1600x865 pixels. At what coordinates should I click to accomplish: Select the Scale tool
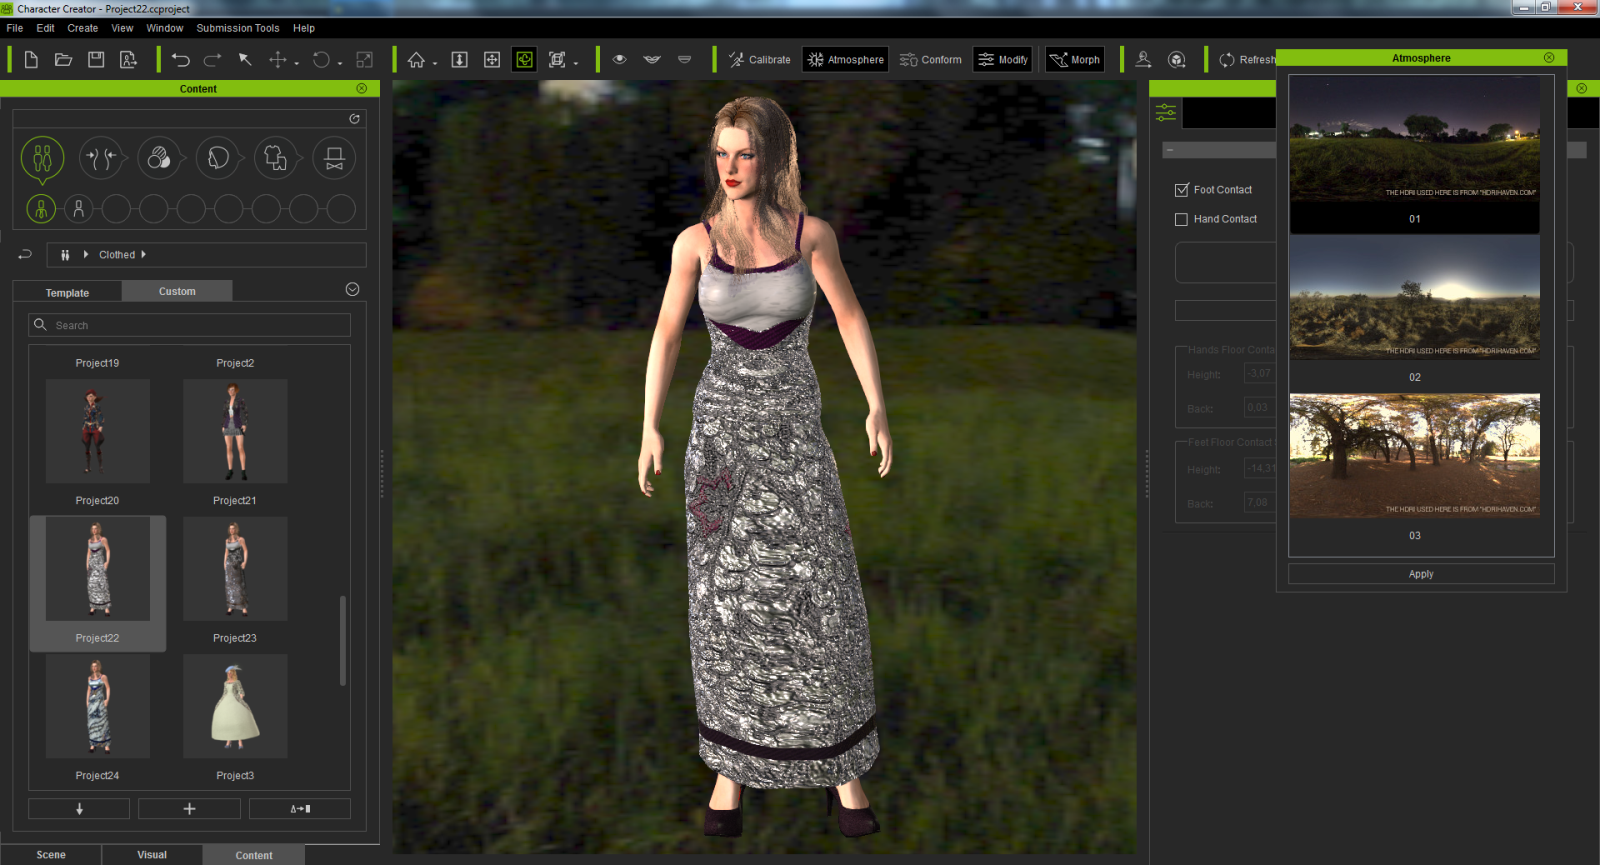[365, 60]
